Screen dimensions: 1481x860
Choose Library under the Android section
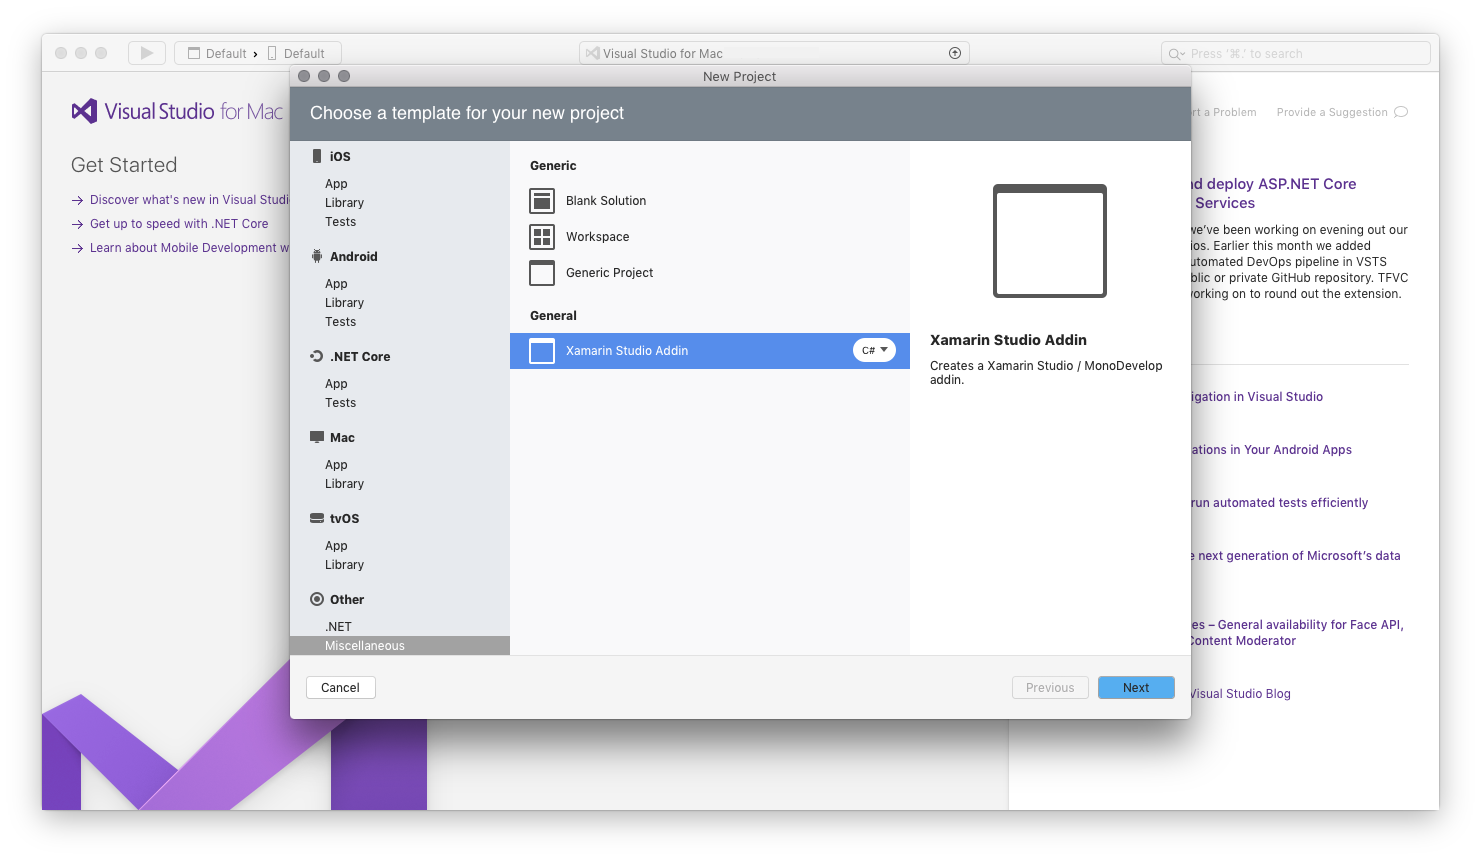[x=344, y=303]
